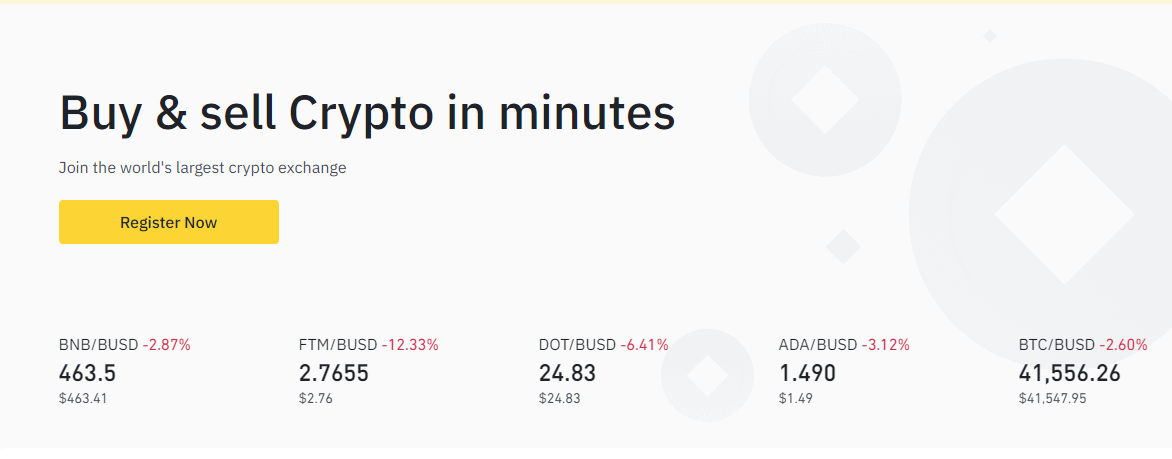Open the DOT/BUSD trading pair
This screenshot has width=1172, height=459.
pos(577,345)
